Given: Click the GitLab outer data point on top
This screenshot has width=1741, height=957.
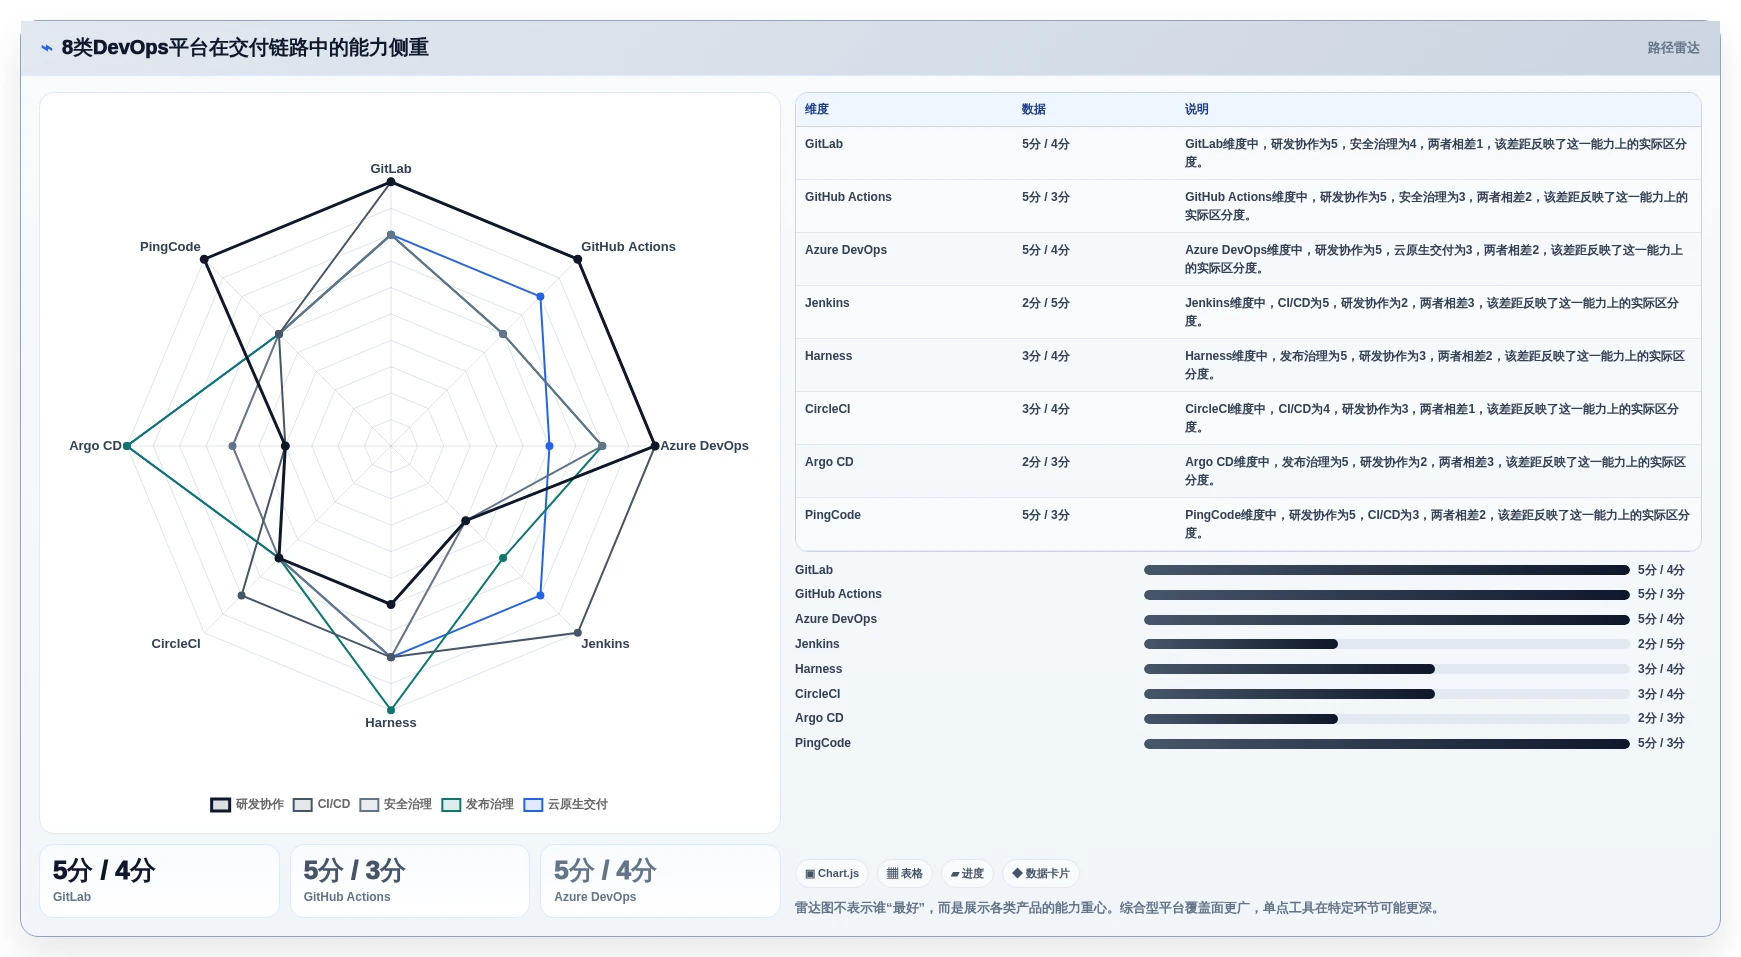Looking at the screenshot, I should coord(391,182).
